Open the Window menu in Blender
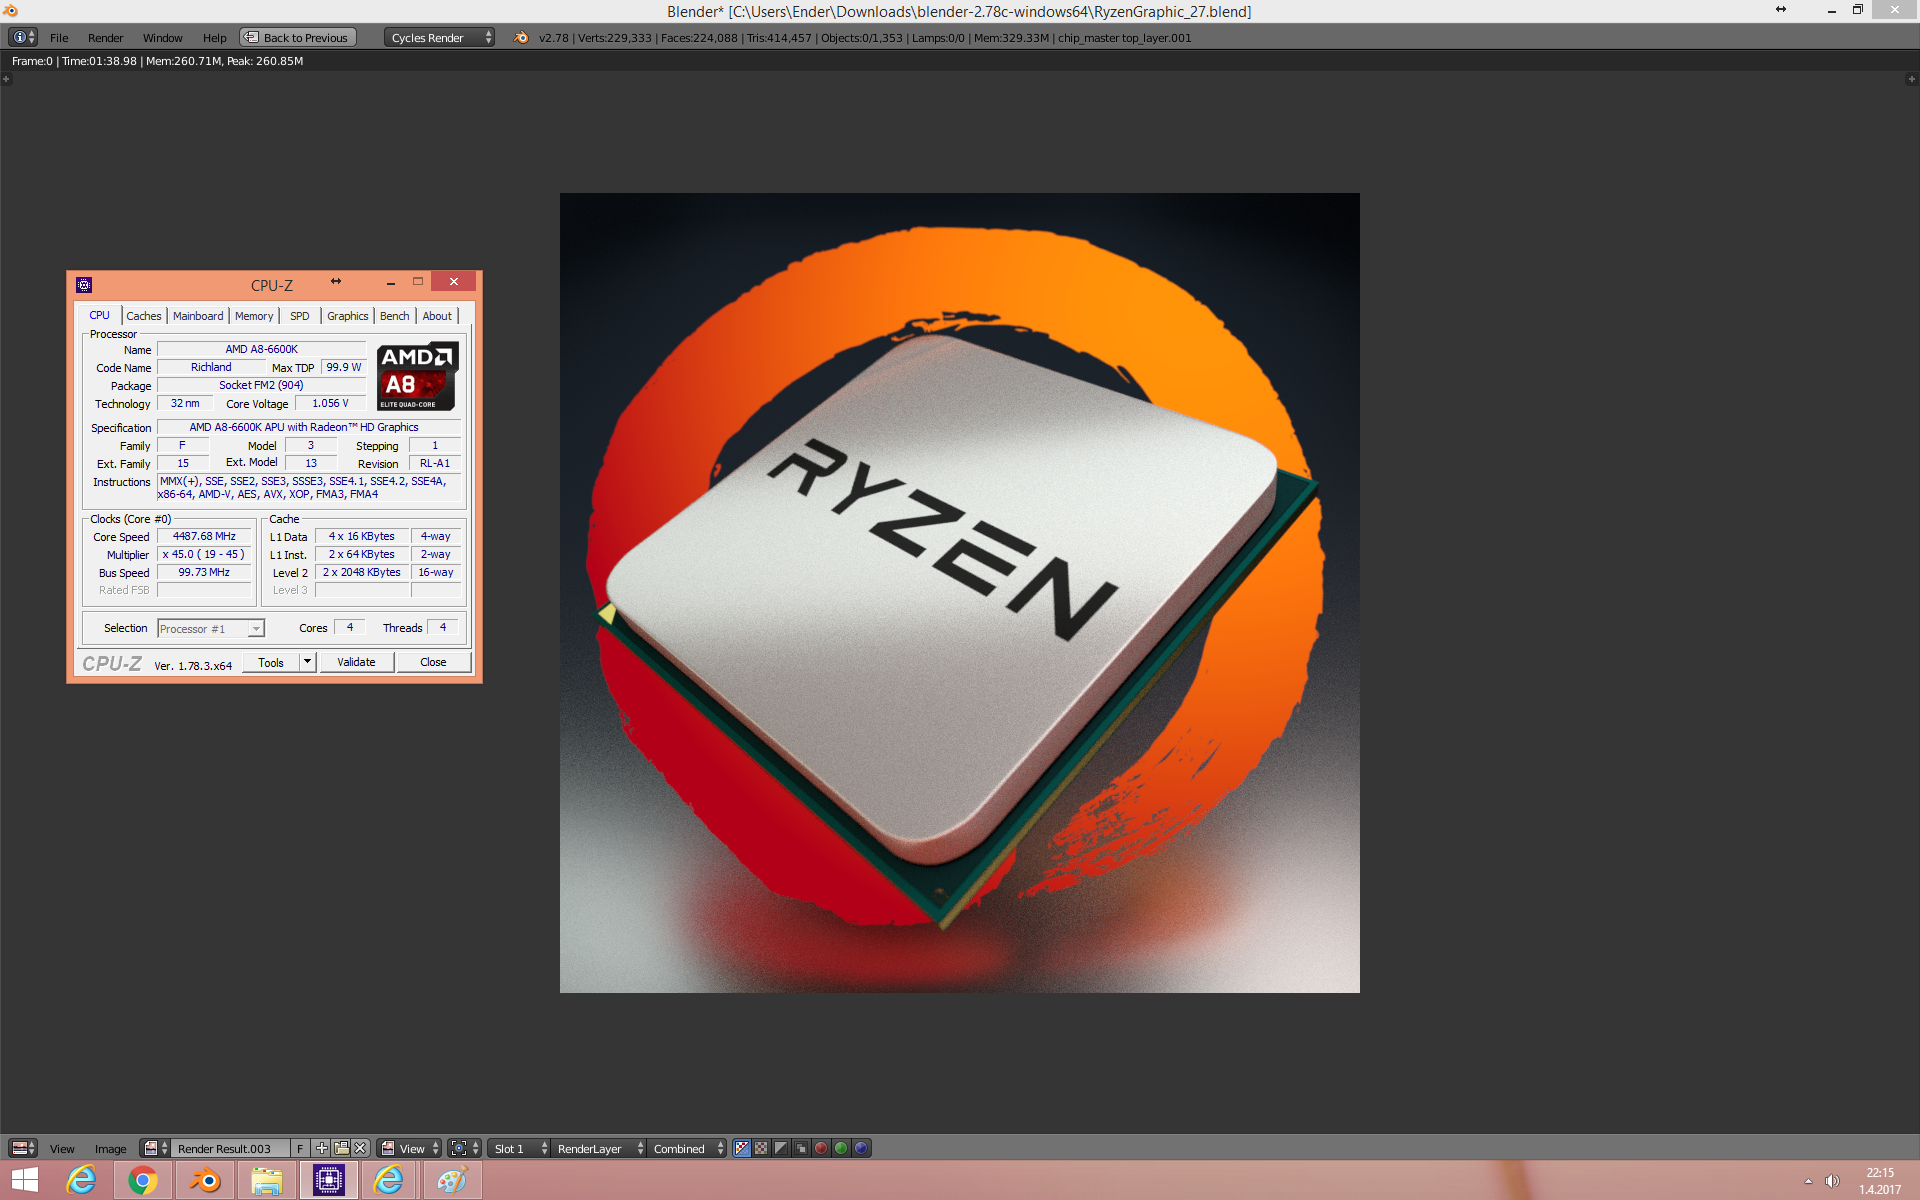 (x=162, y=38)
